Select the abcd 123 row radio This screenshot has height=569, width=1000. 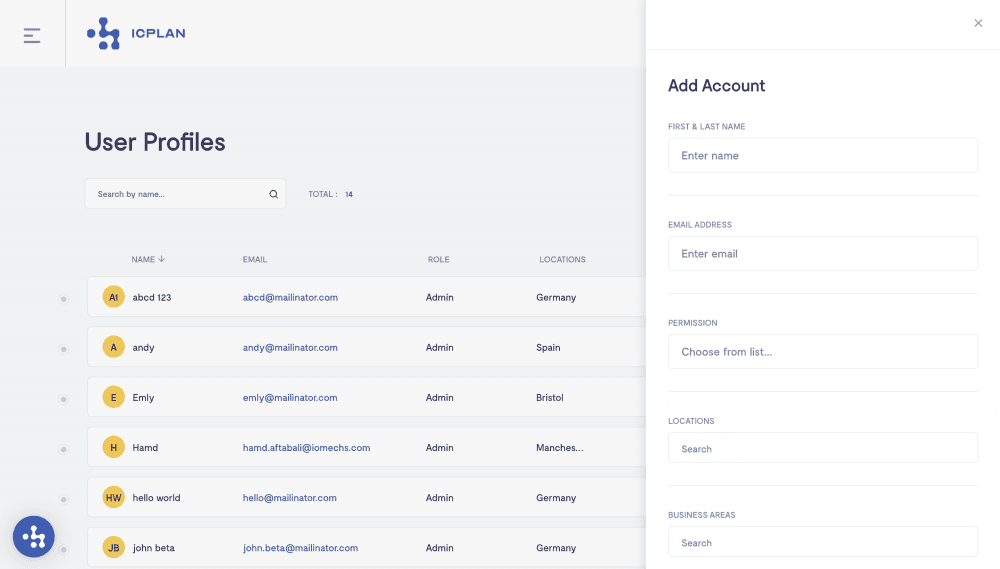(x=64, y=299)
